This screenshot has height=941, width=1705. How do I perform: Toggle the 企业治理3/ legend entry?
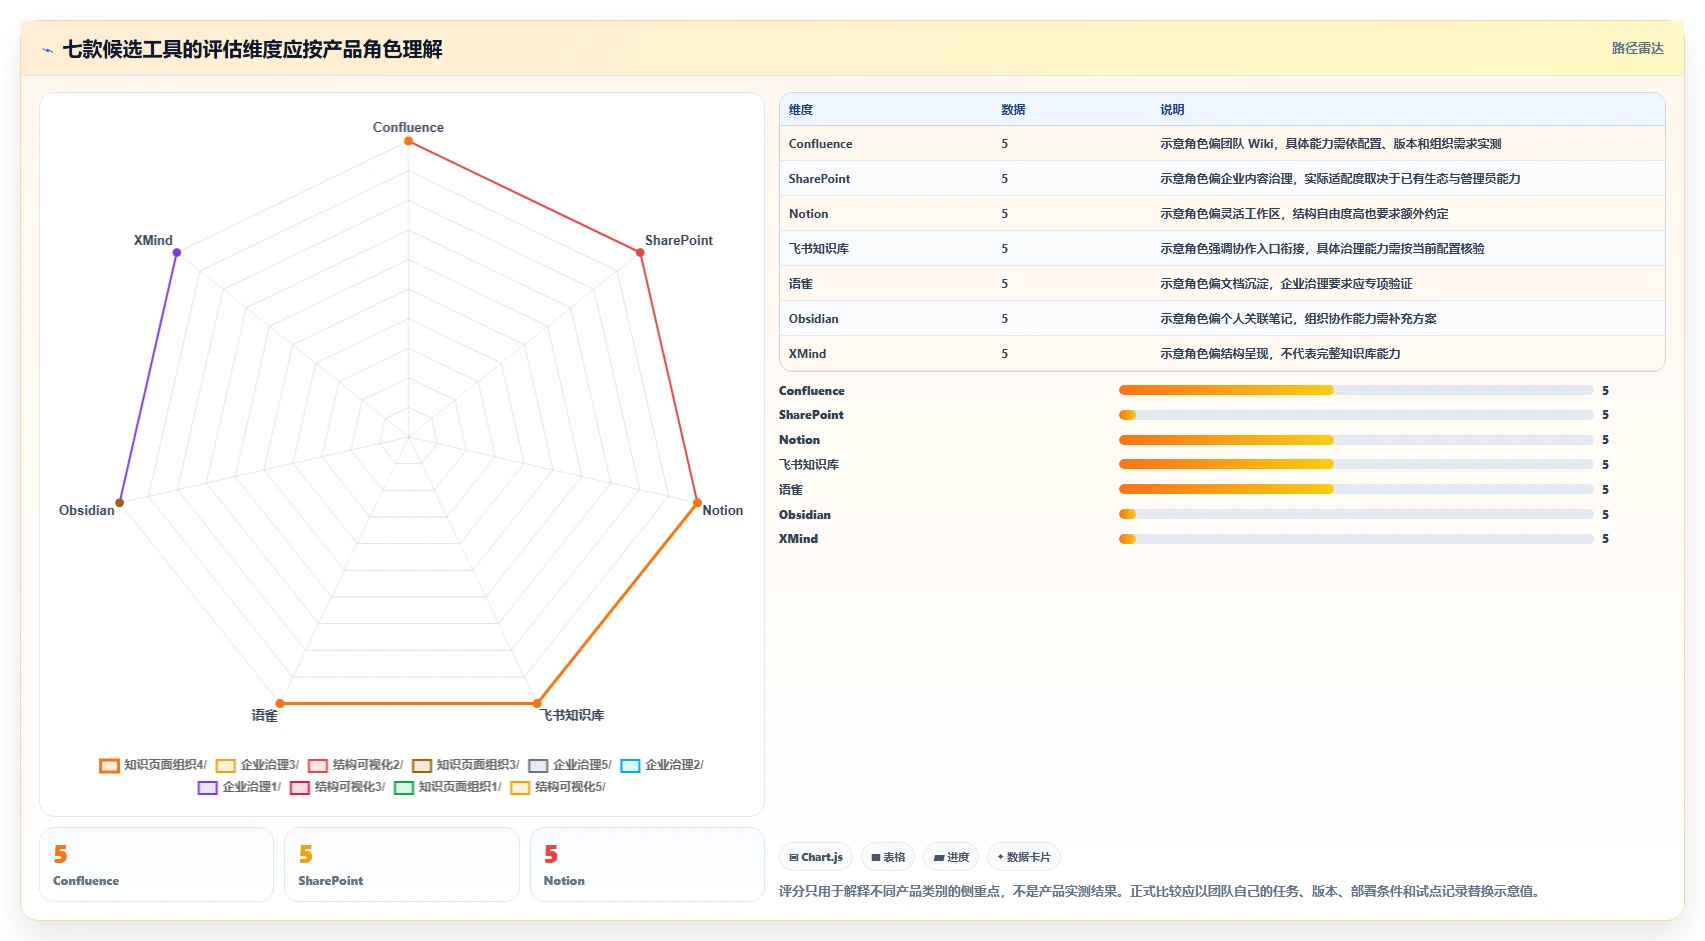click(x=257, y=765)
